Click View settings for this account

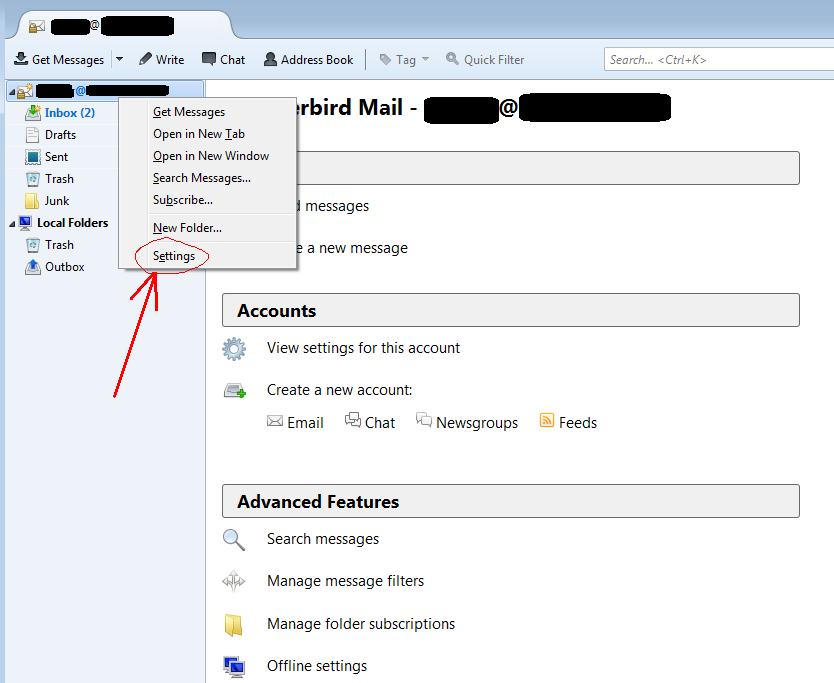tap(363, 348)
